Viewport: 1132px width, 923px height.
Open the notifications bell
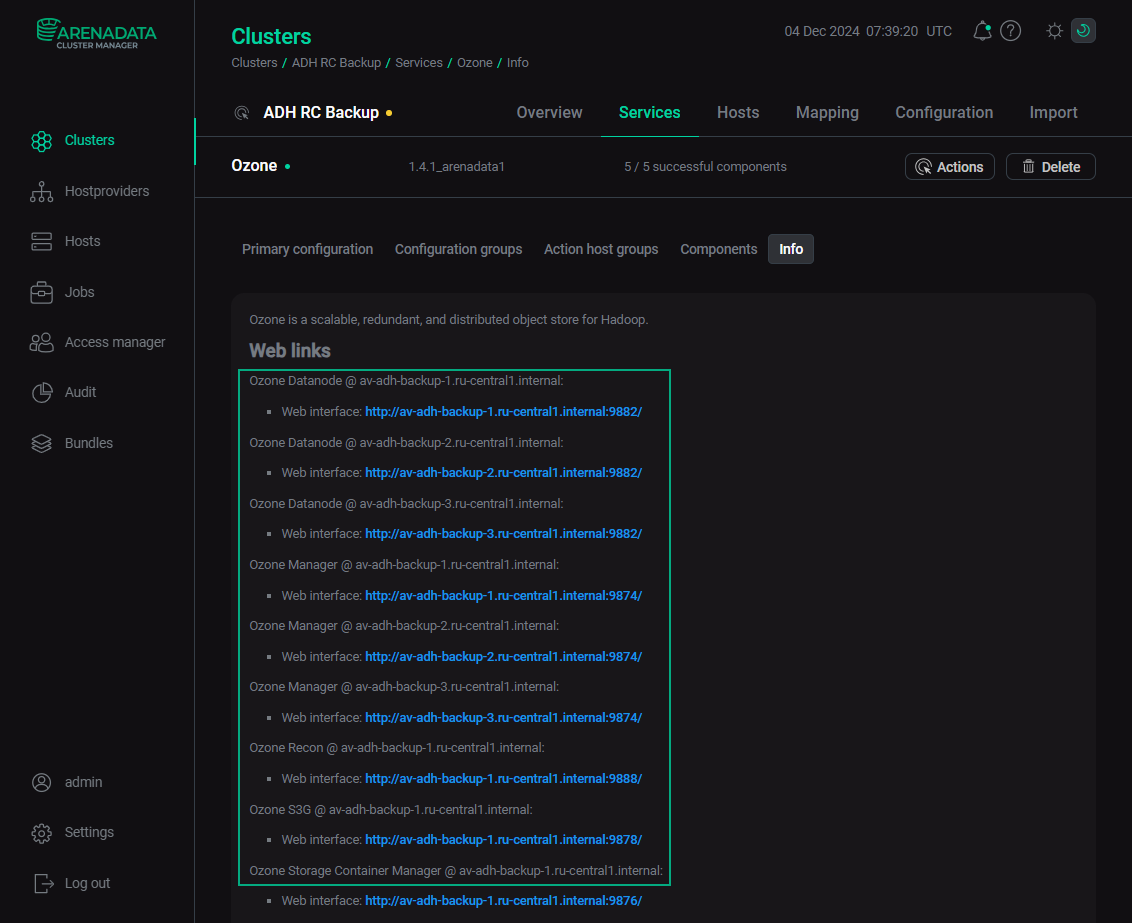pos(982,31)
